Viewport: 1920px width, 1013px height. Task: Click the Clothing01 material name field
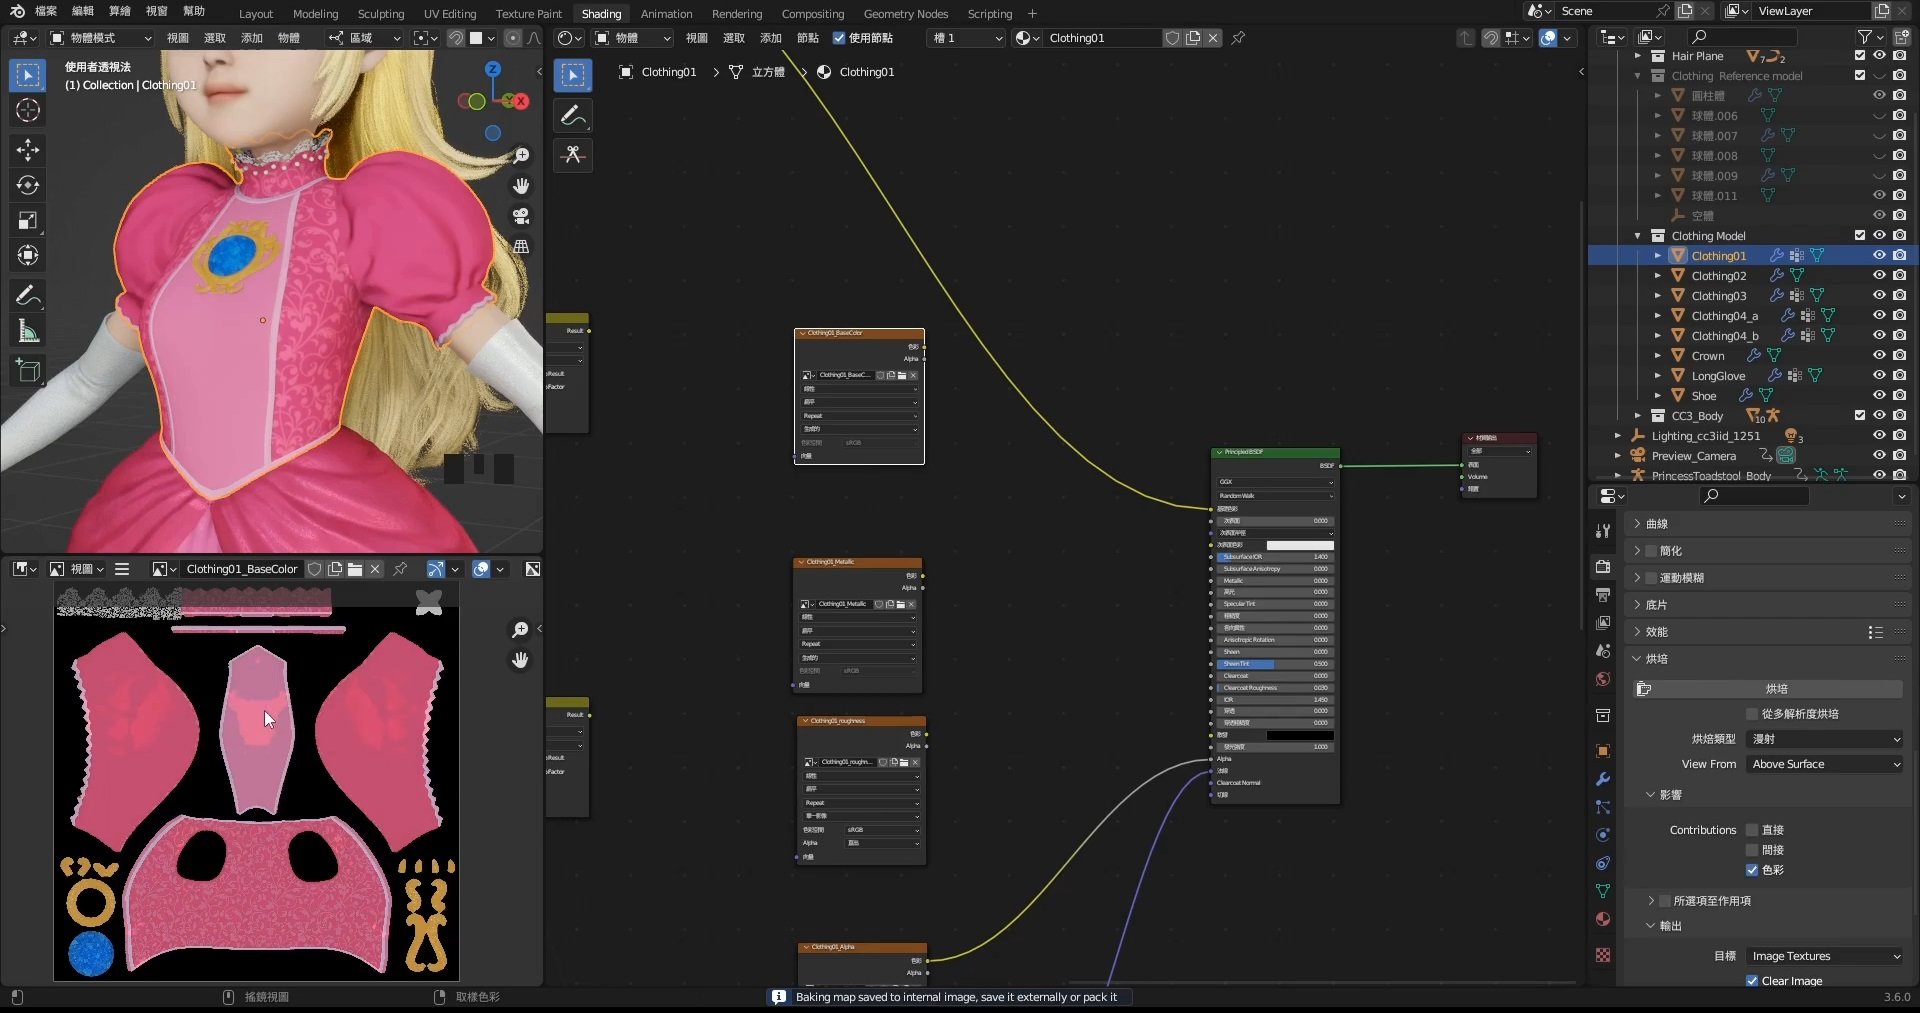coord(1104,38)
